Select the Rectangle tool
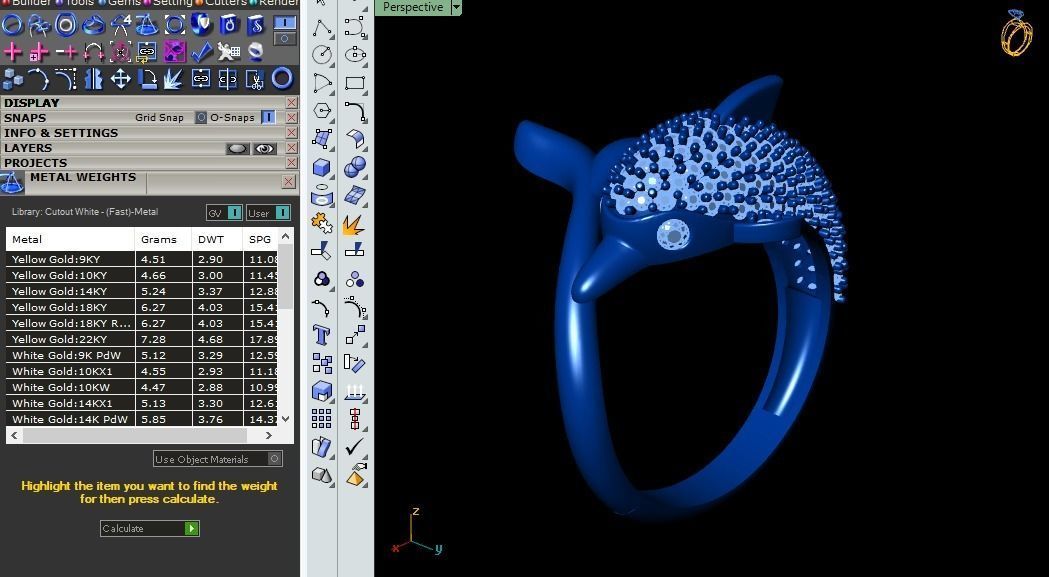 coord(355,83)
